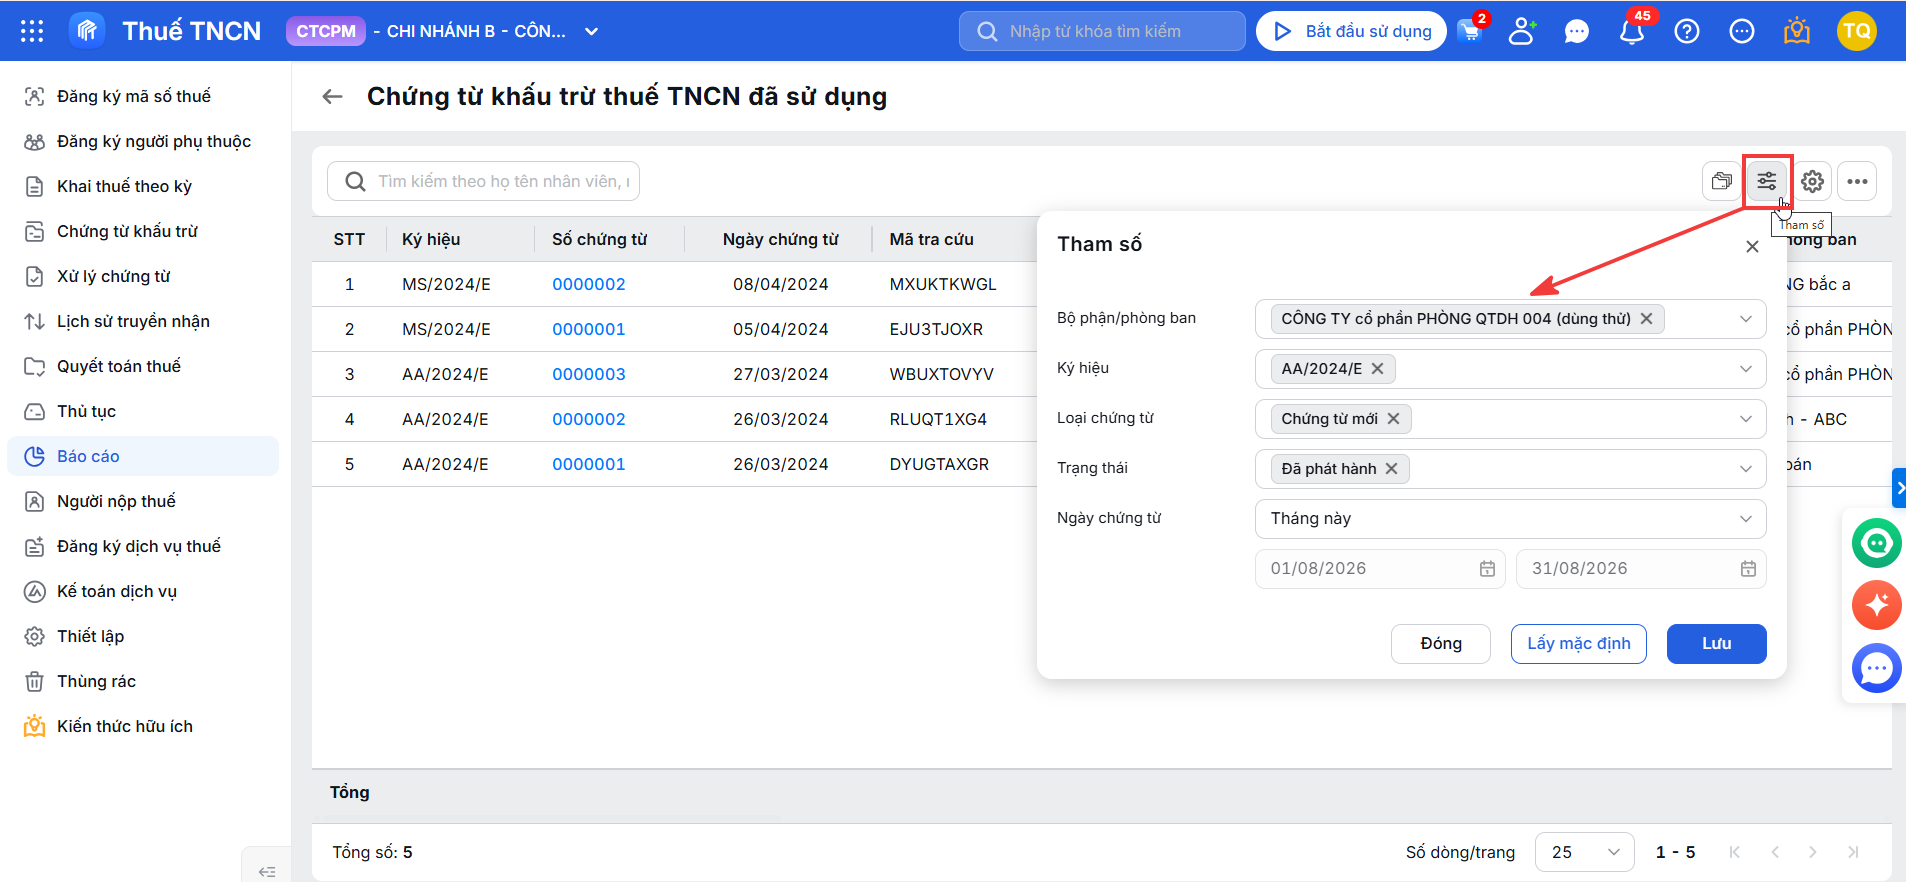Remove the AA/2024/E tag

(x=1377, y=368)
